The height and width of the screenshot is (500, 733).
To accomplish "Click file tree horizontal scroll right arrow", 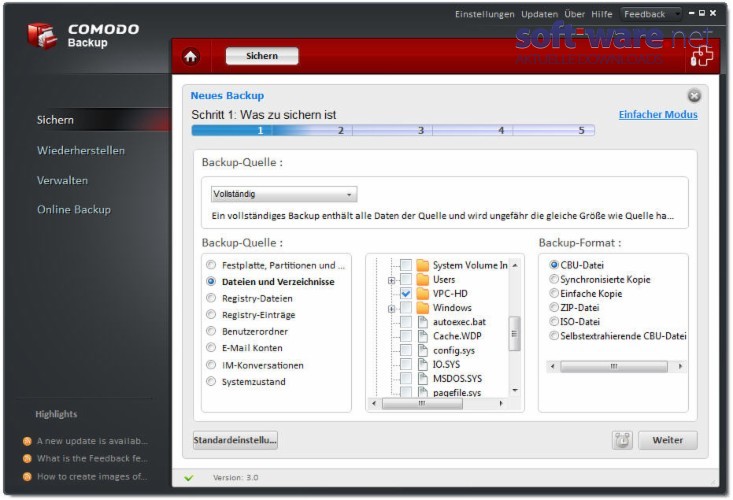I will (501, 403).
